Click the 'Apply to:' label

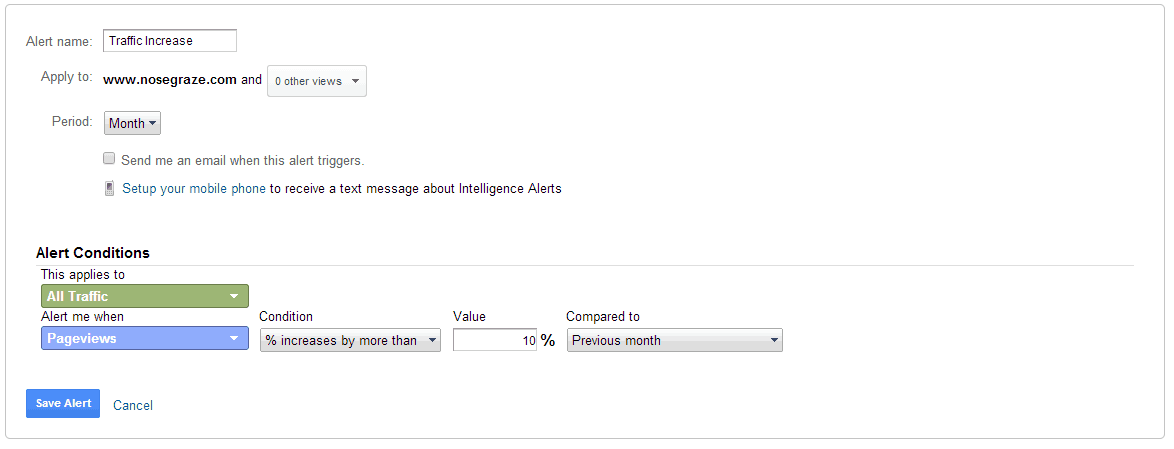pos(66,77)
